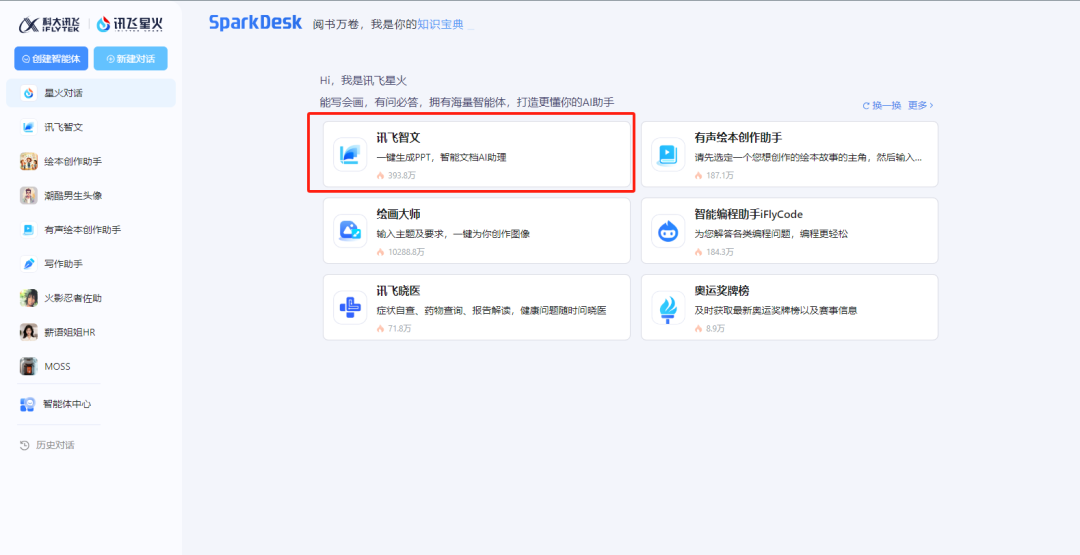Go to 智能体中心
Screen dimensions: 1080x555
pos(66,404)
